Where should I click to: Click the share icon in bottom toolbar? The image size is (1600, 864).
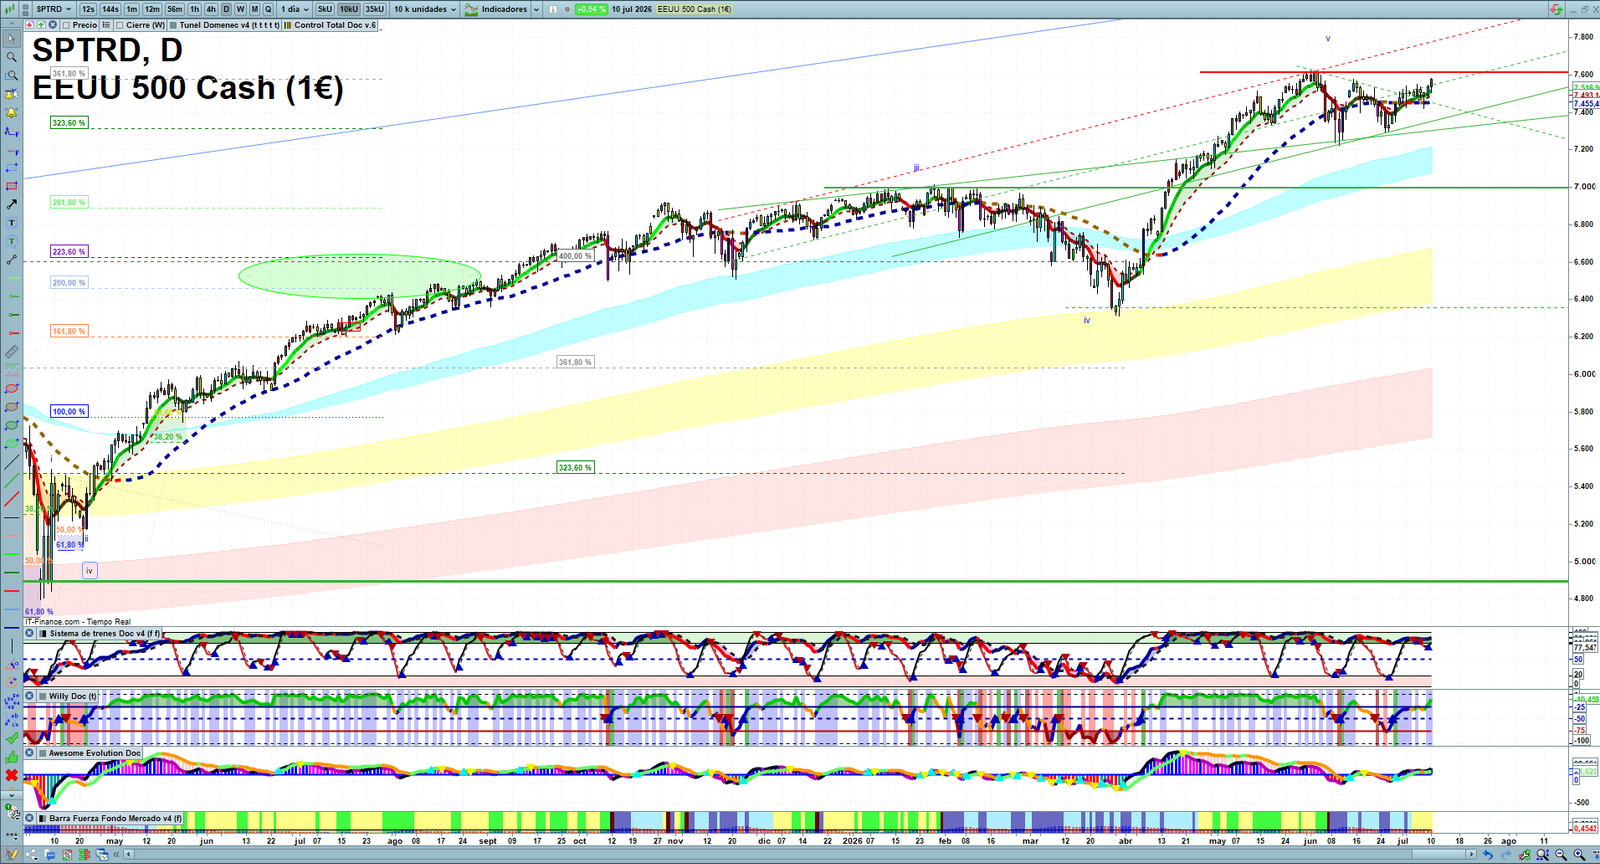31,854
